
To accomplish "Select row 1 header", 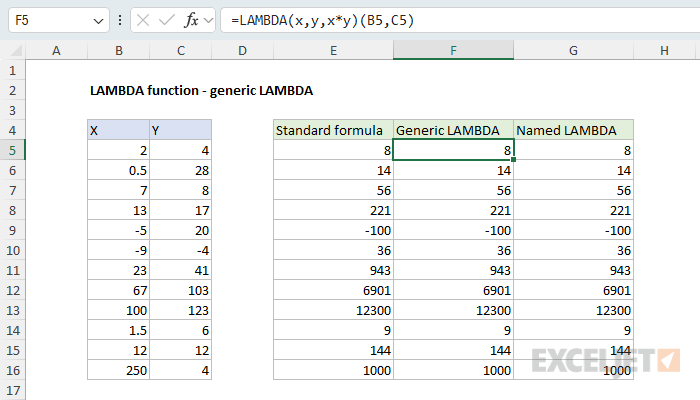I will [12, 71].
